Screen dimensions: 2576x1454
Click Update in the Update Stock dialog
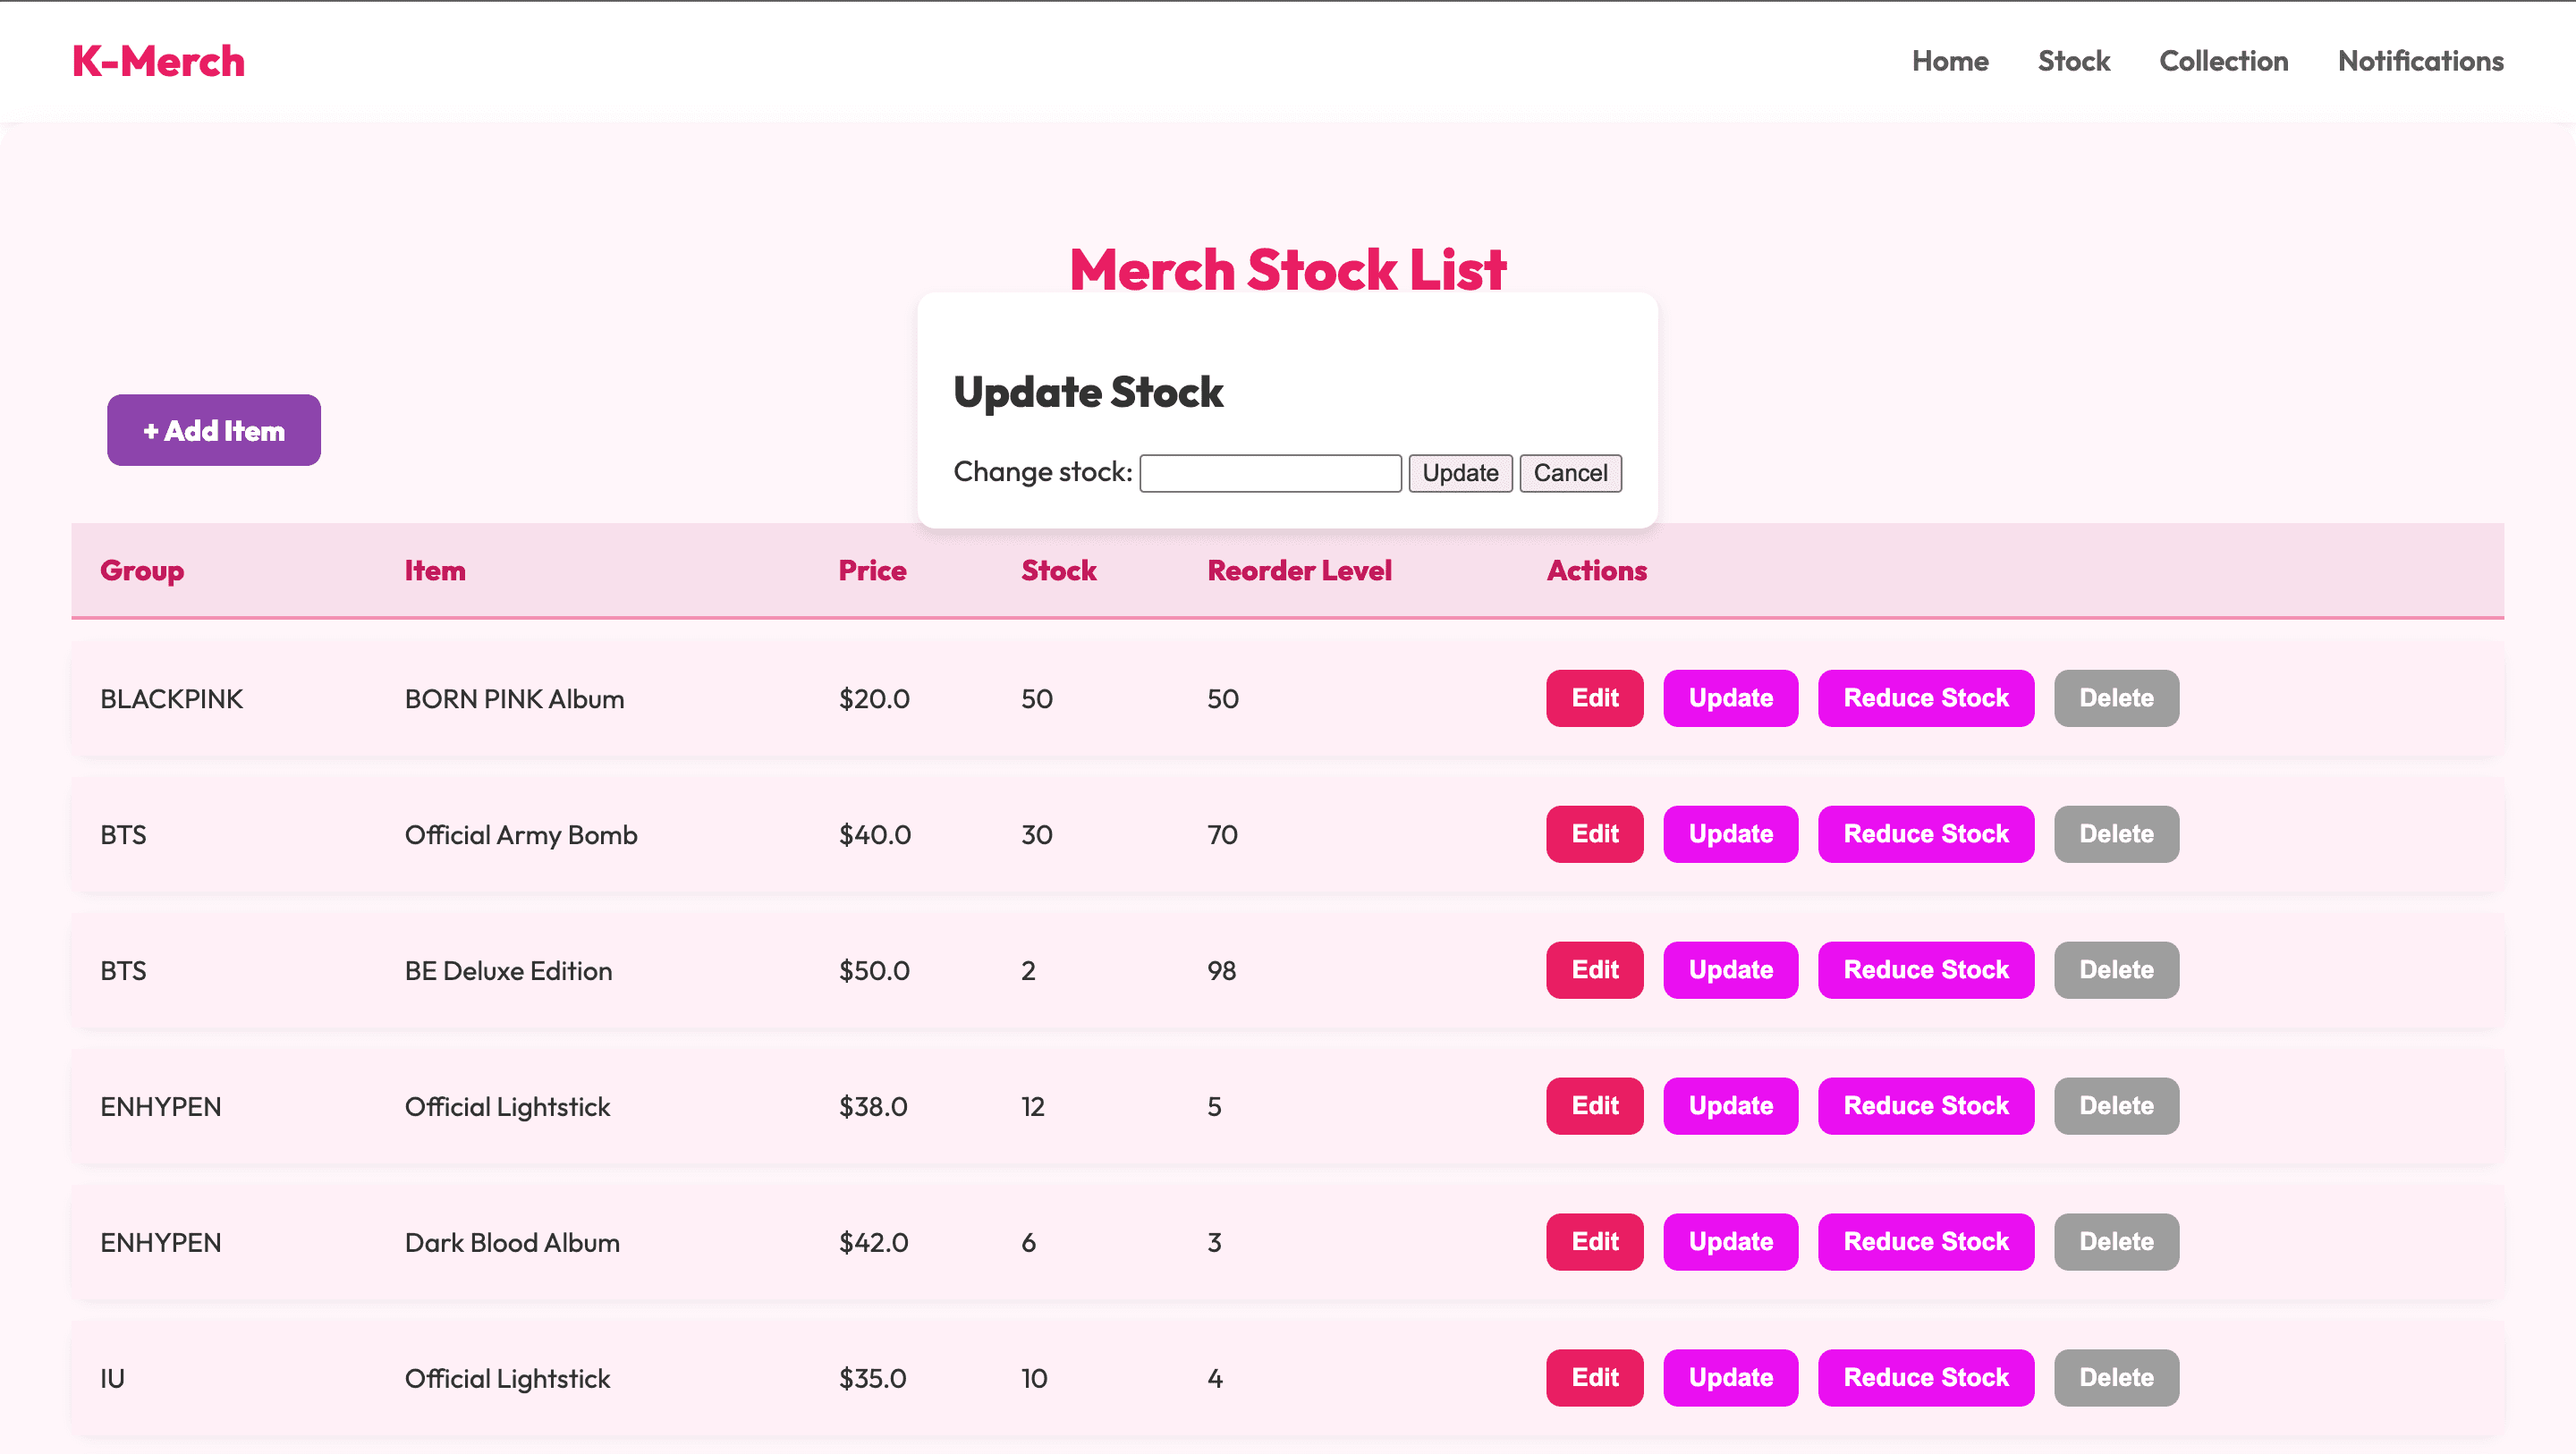[1460, 473]
